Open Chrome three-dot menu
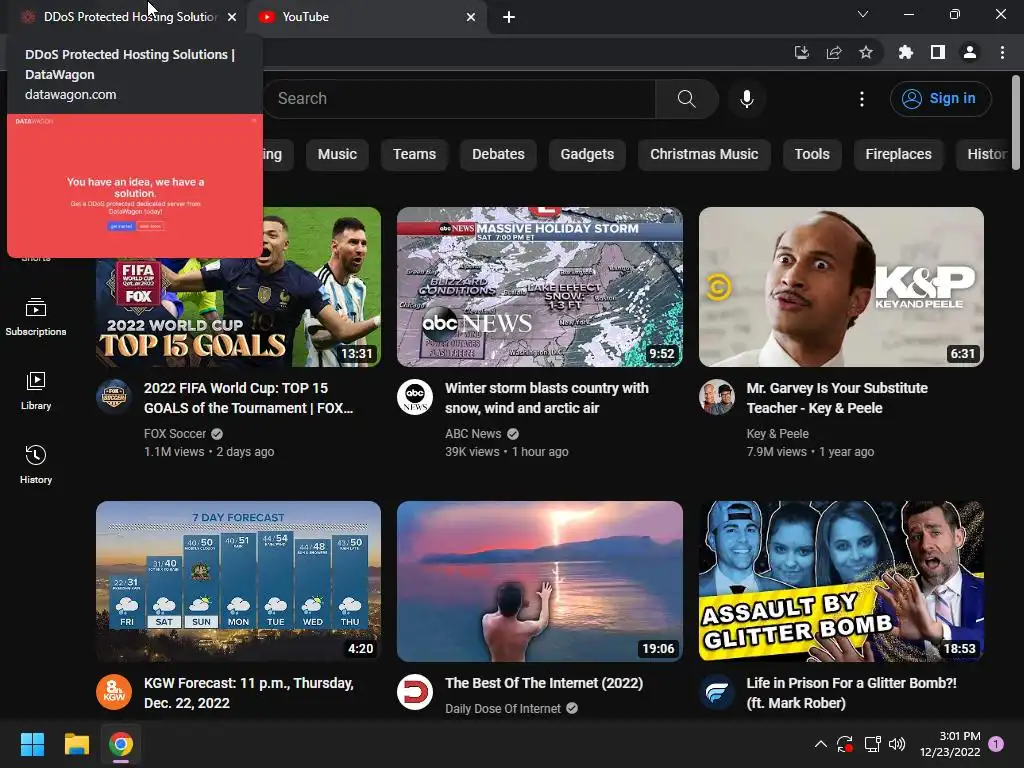 point(1002,52)
